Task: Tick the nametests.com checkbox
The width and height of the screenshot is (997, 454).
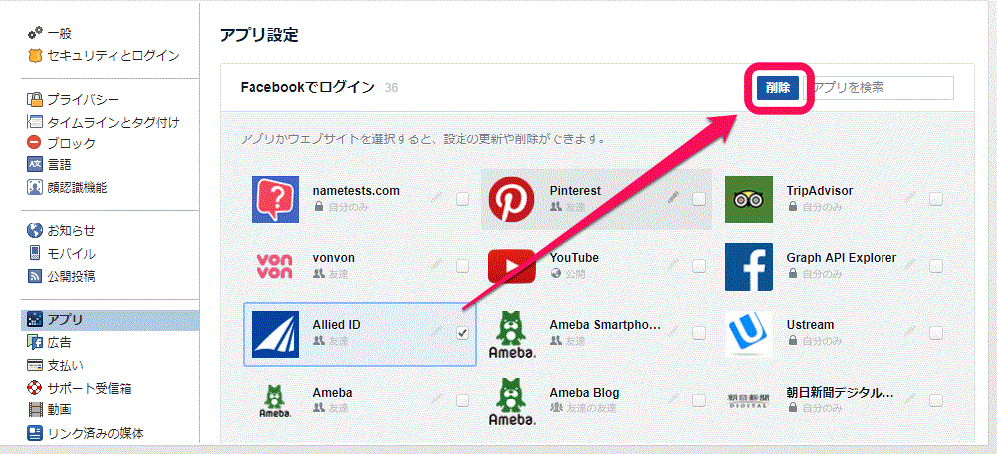Action: [x=462, y=199]
